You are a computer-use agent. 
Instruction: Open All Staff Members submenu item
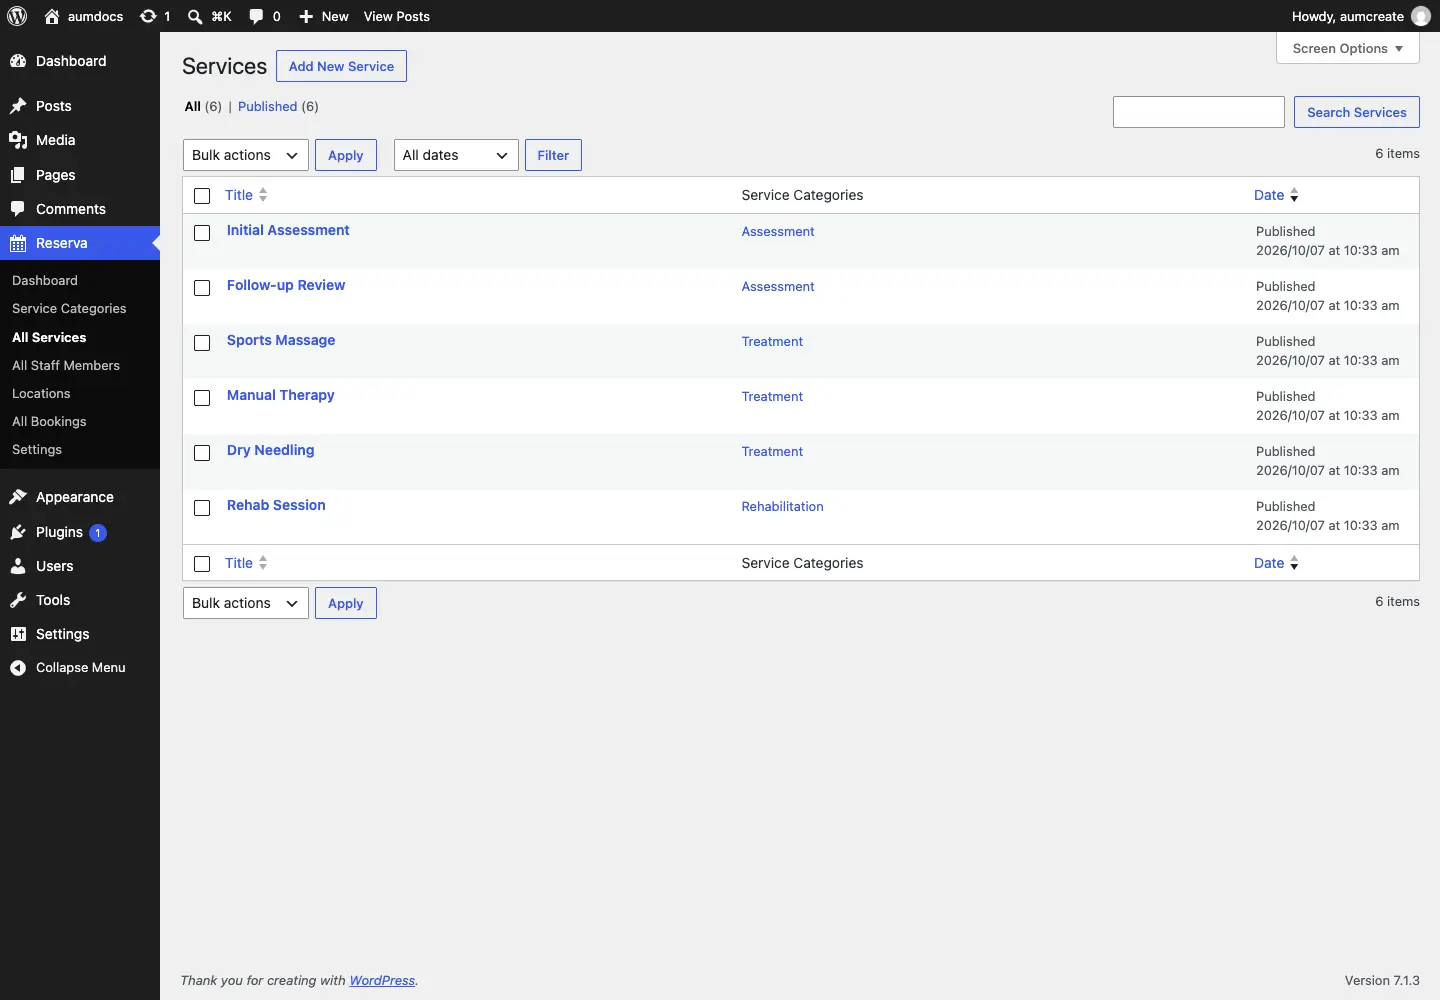pos(66,366)
